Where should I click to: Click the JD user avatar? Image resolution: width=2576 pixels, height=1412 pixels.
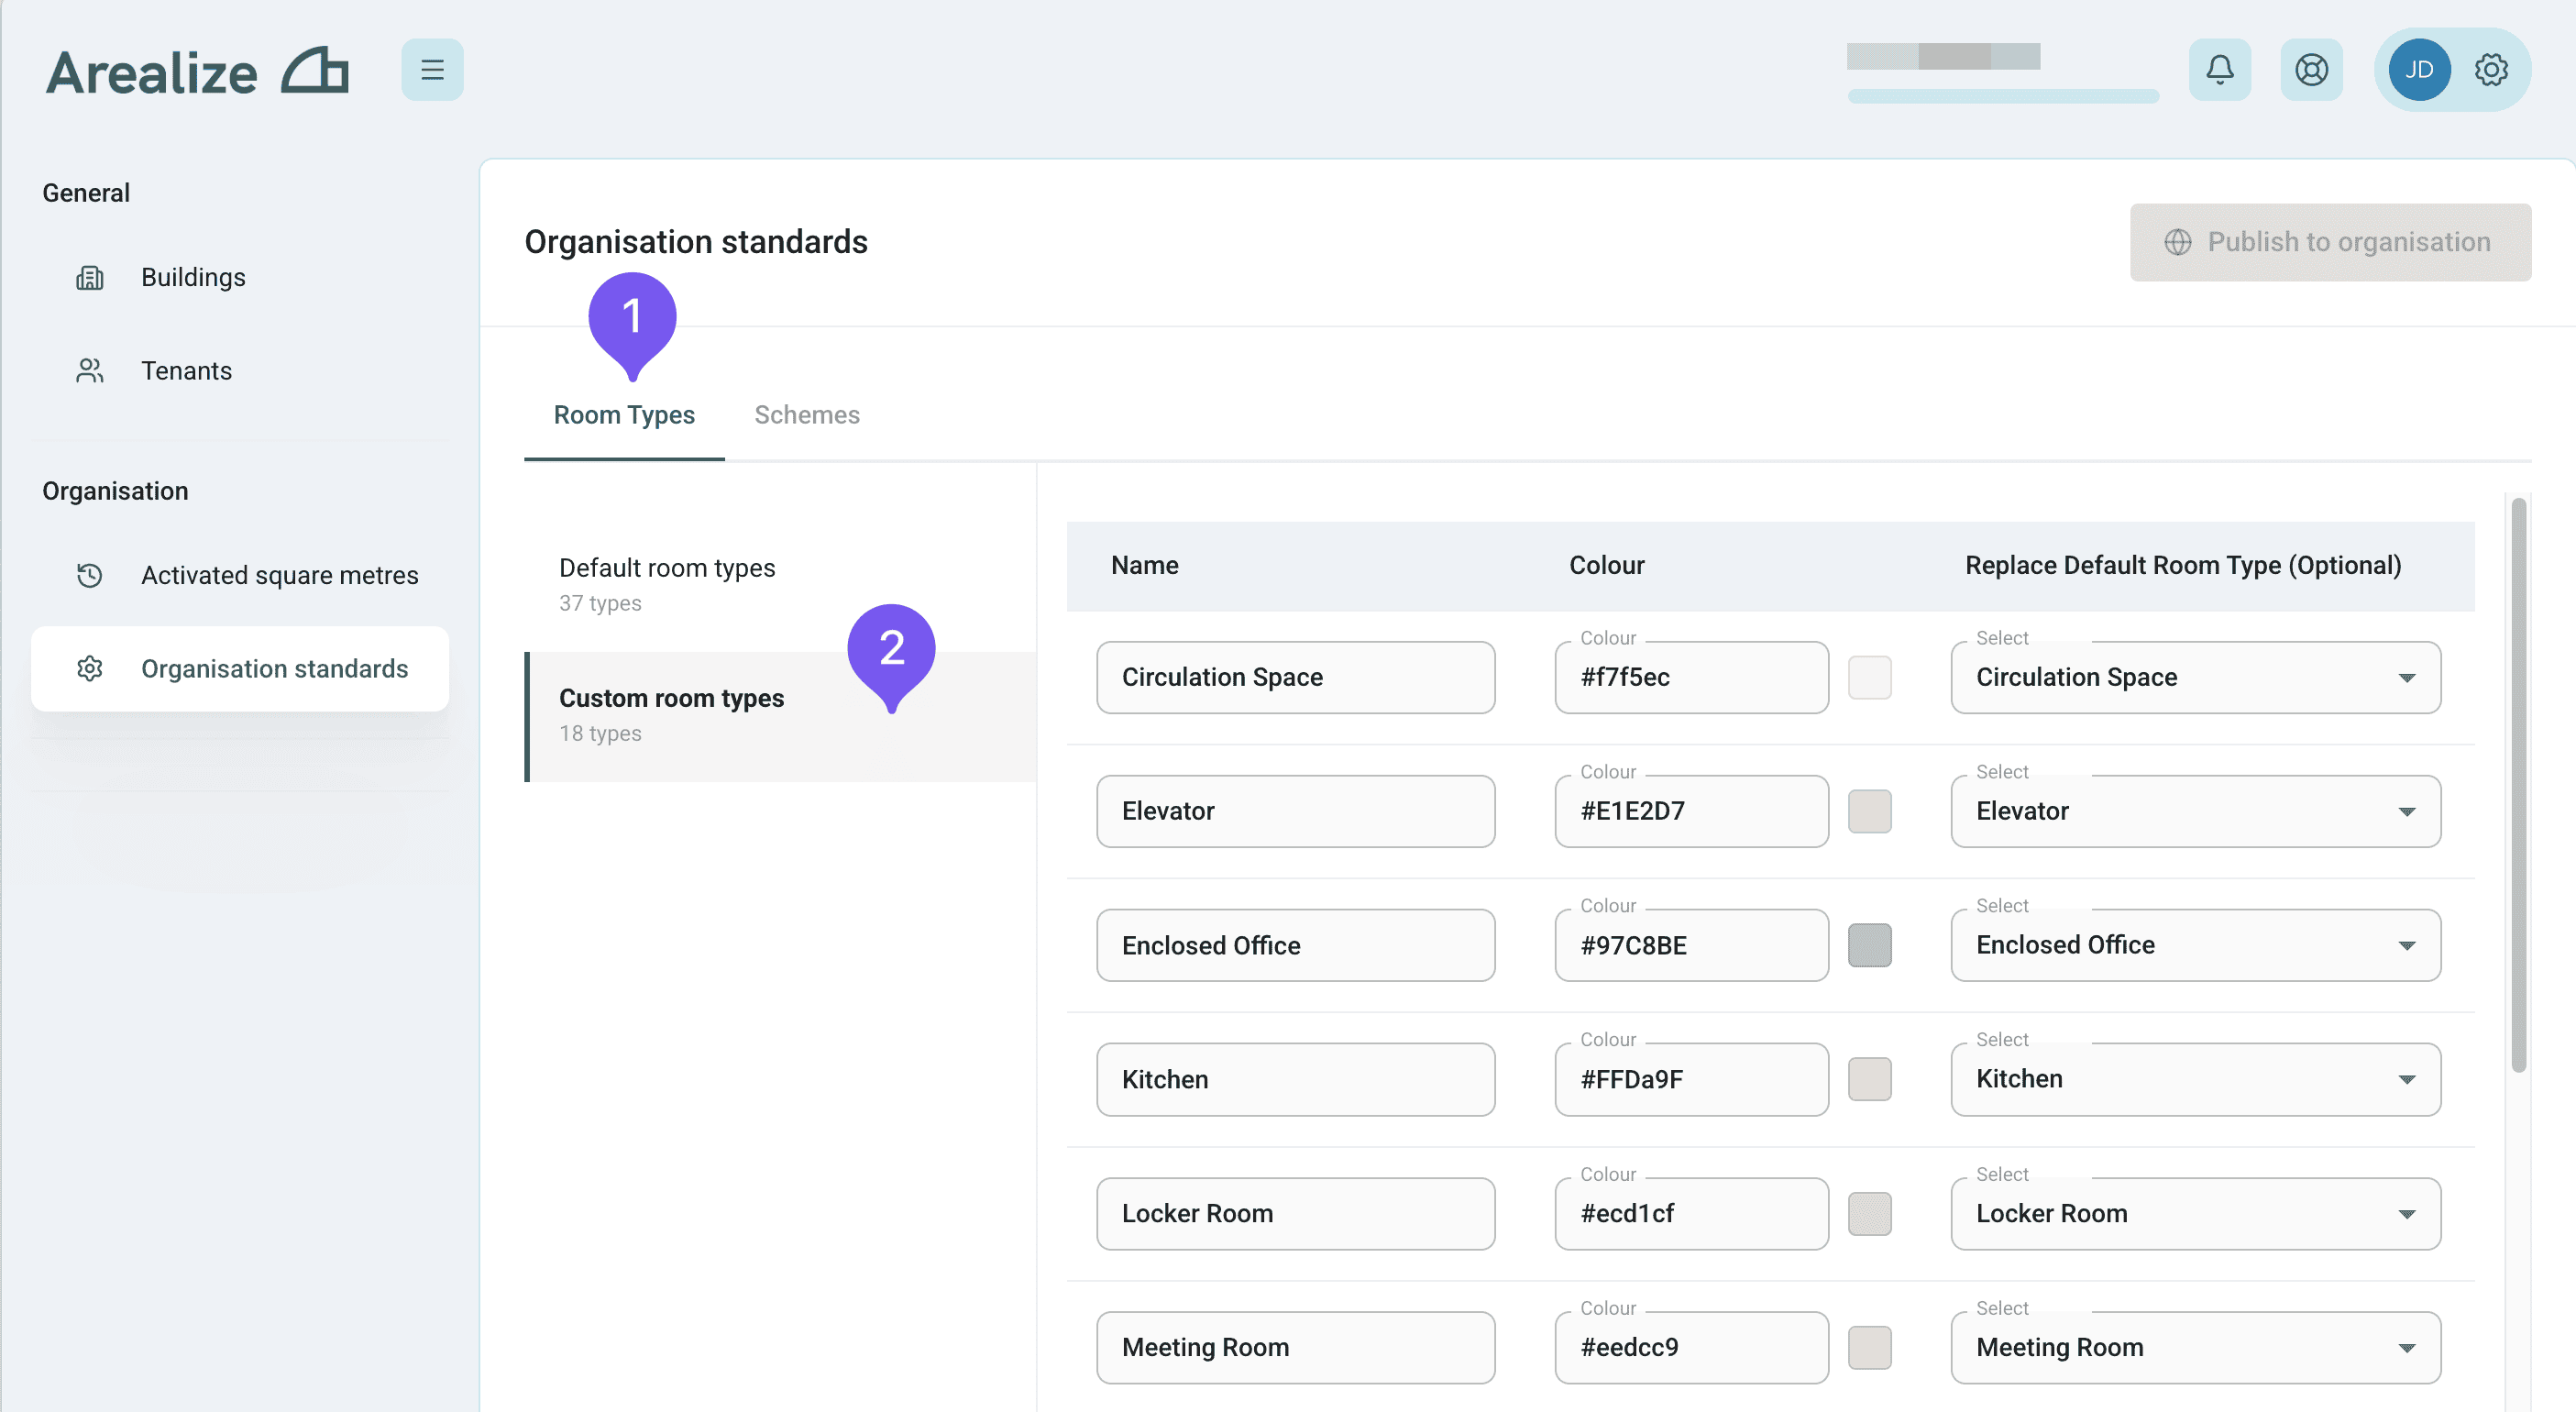click(x=2418, y=70)
